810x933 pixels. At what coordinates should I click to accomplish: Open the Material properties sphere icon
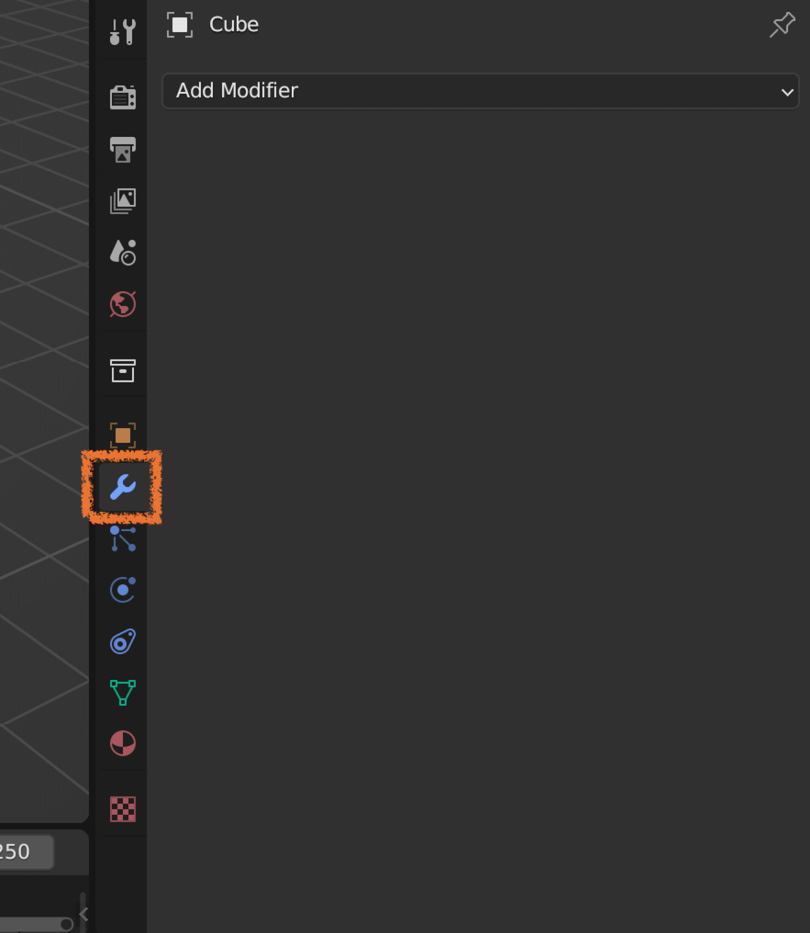click(123, 743)
